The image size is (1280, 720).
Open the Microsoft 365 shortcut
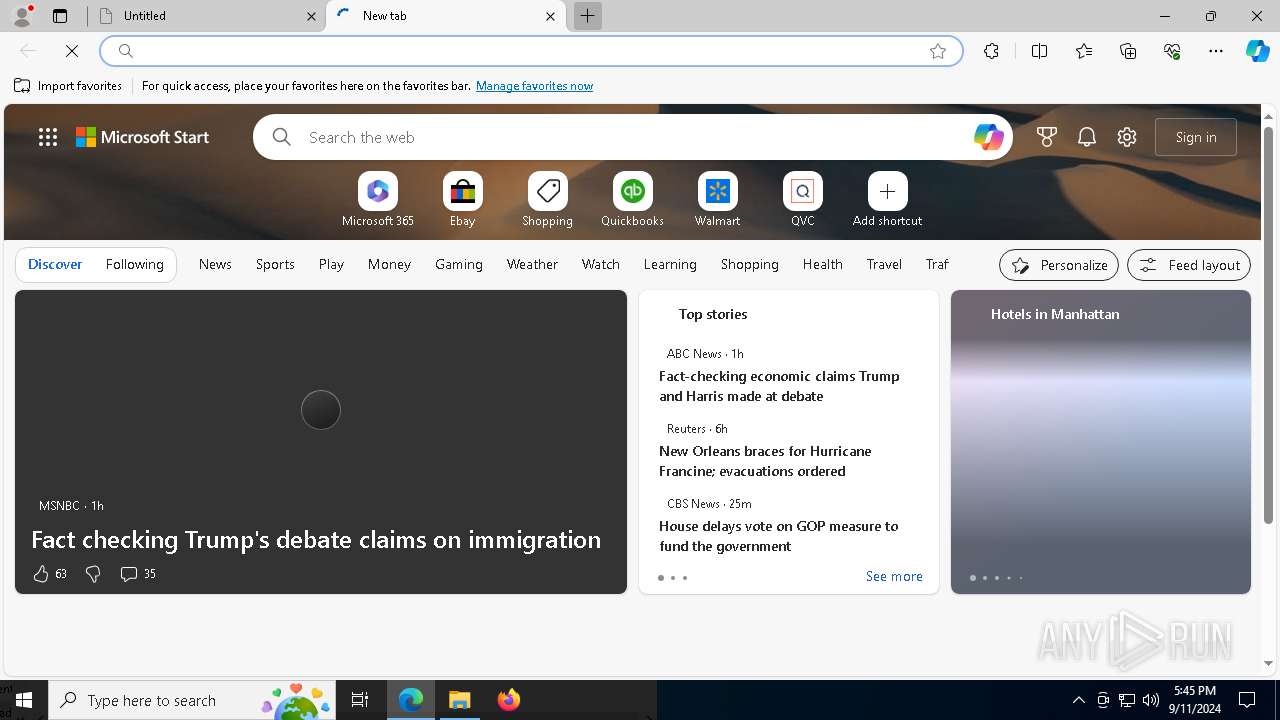pyautogui.click(x=378, y=200)
